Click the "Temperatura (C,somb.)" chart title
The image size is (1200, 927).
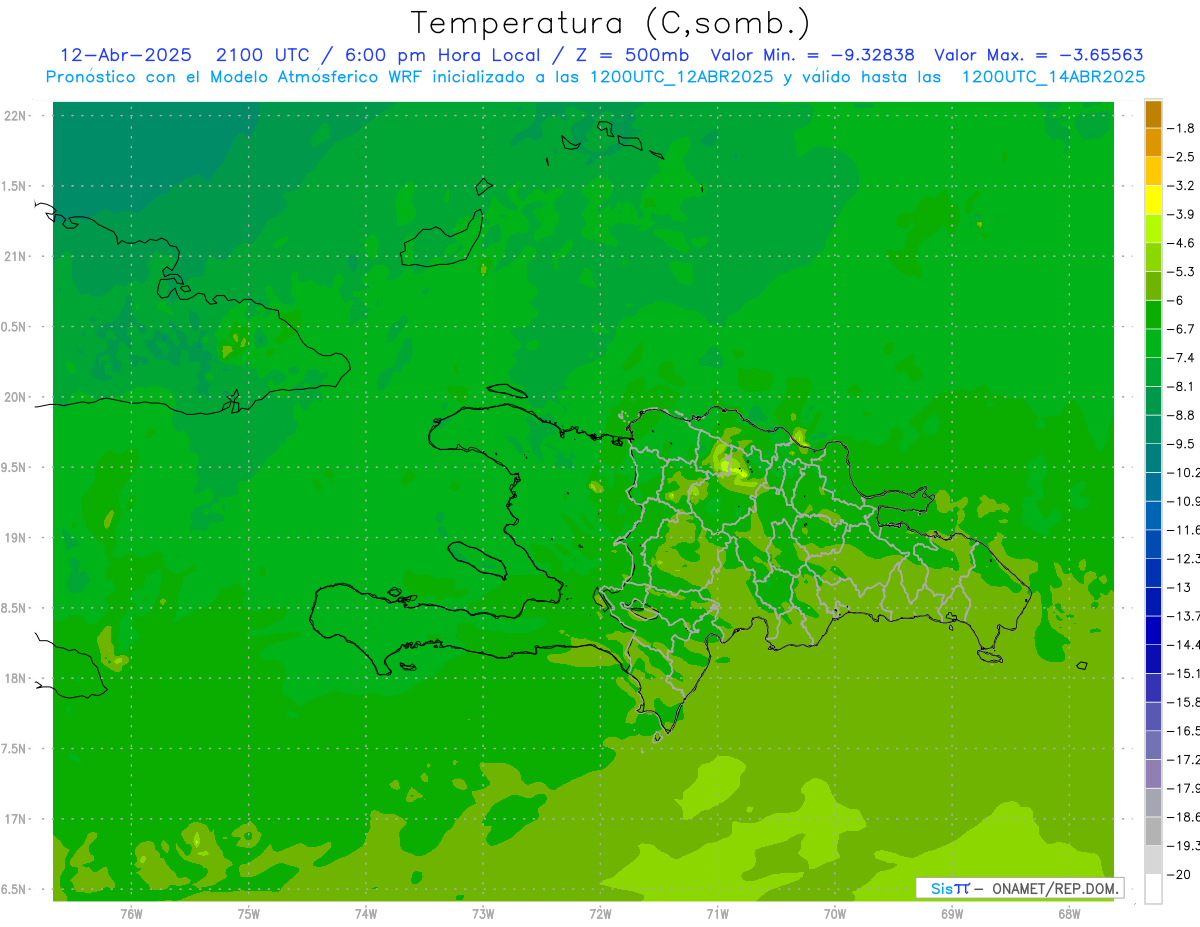[x=611, y=23]
